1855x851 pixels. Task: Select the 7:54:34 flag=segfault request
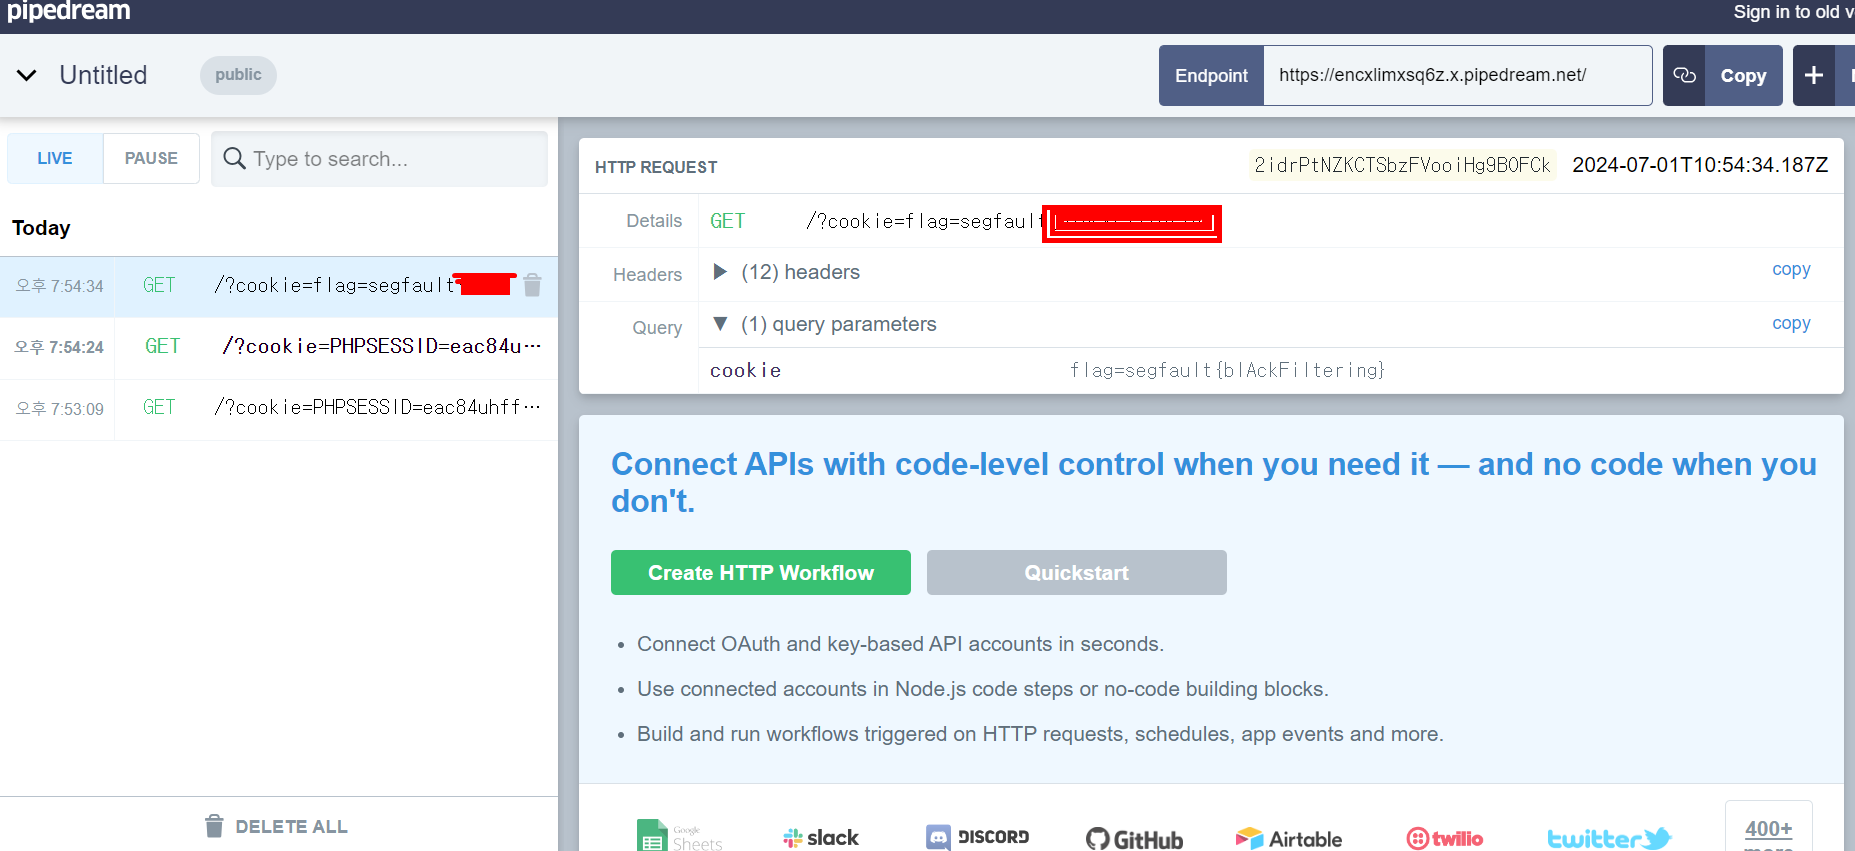click(279, 286)
